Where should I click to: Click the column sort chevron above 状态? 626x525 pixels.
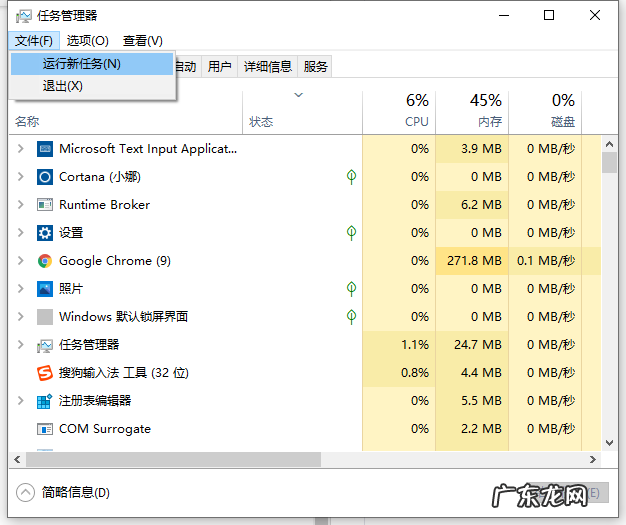click(x=299, y=95)
